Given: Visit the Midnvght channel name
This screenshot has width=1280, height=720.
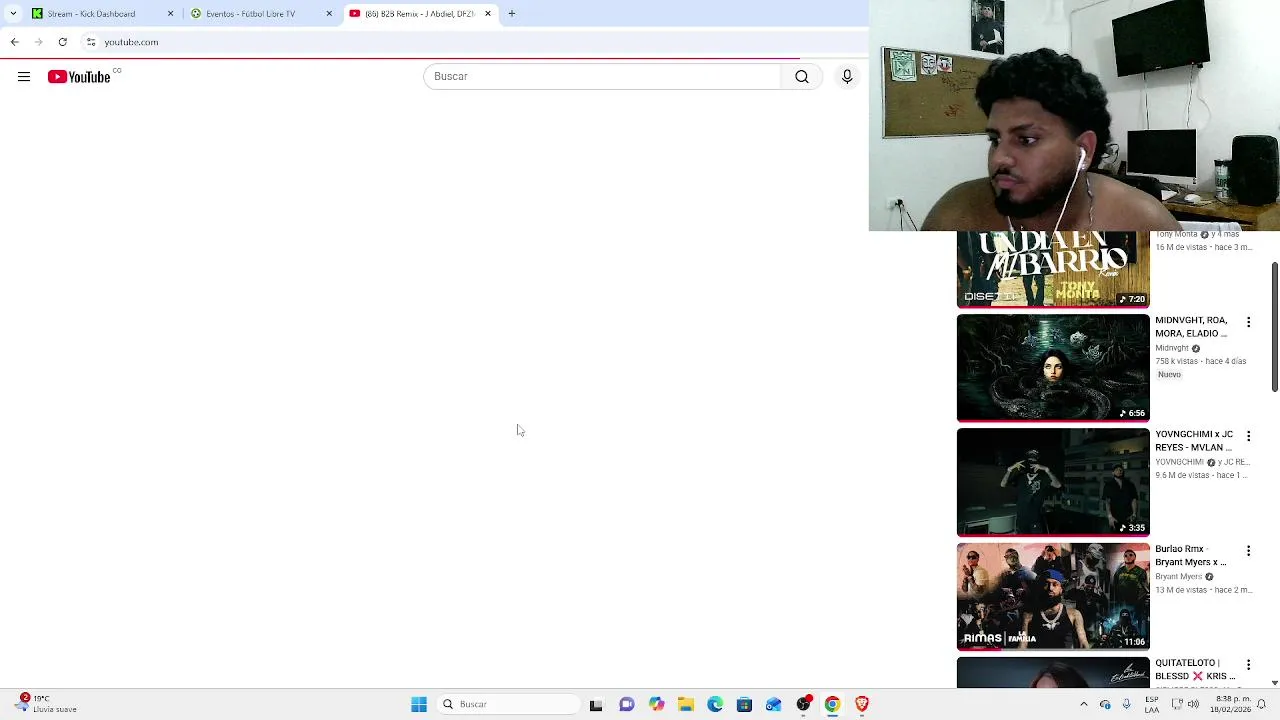Looking at the screenshot, I should tap(1172, 348).
